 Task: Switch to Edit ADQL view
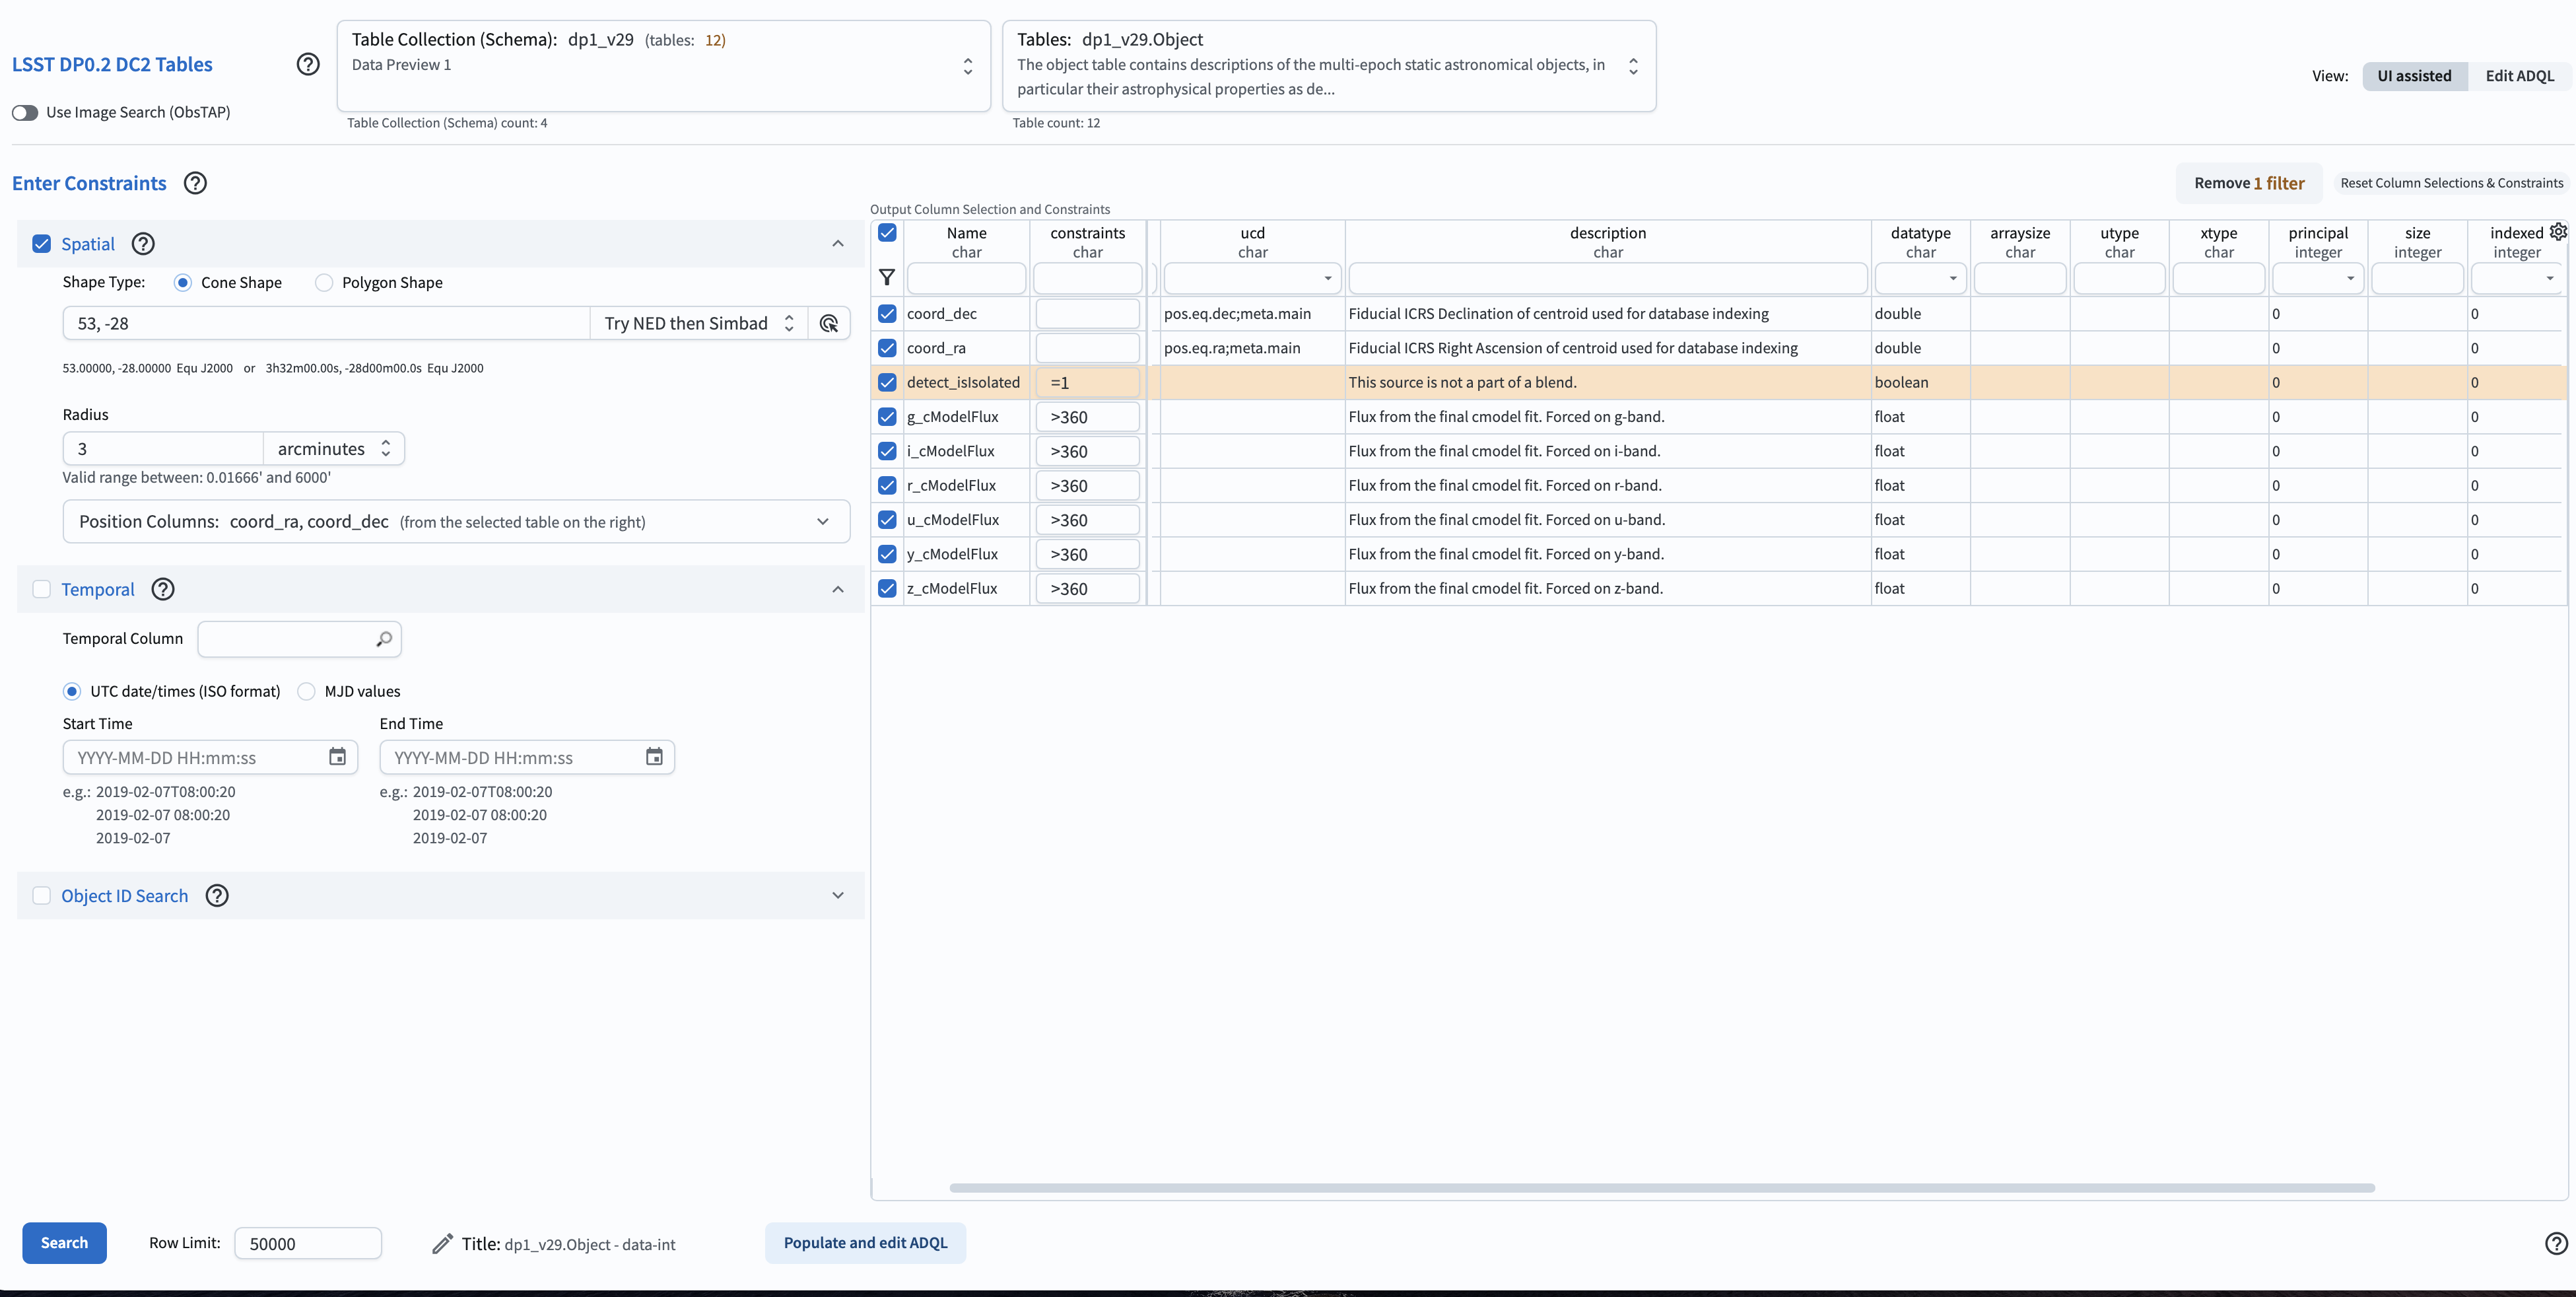[2519, 76]
